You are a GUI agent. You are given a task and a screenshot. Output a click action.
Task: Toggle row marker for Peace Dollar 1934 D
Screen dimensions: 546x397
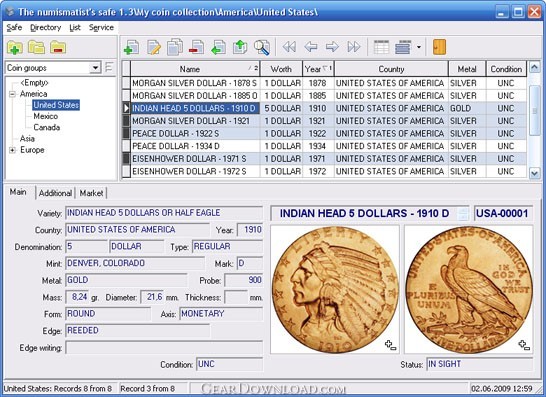pyautogui.click(x=126, y=146)
